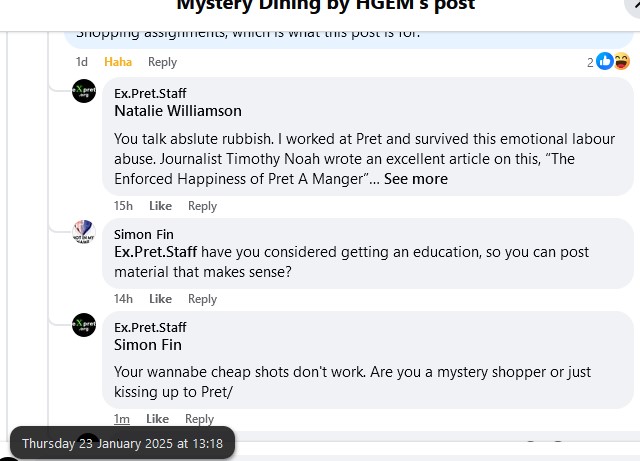Reply to the 1d comment
This screenshot has height=461, width=640.
162,62
